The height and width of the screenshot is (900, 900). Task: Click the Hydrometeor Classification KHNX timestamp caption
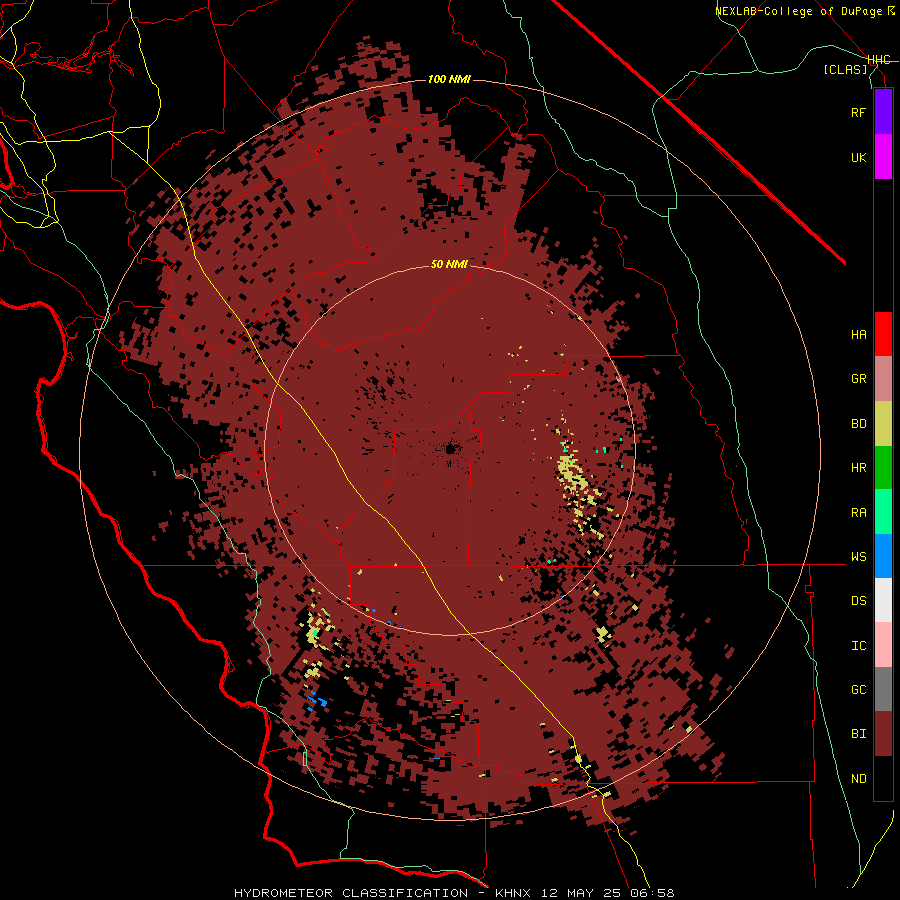454,893
